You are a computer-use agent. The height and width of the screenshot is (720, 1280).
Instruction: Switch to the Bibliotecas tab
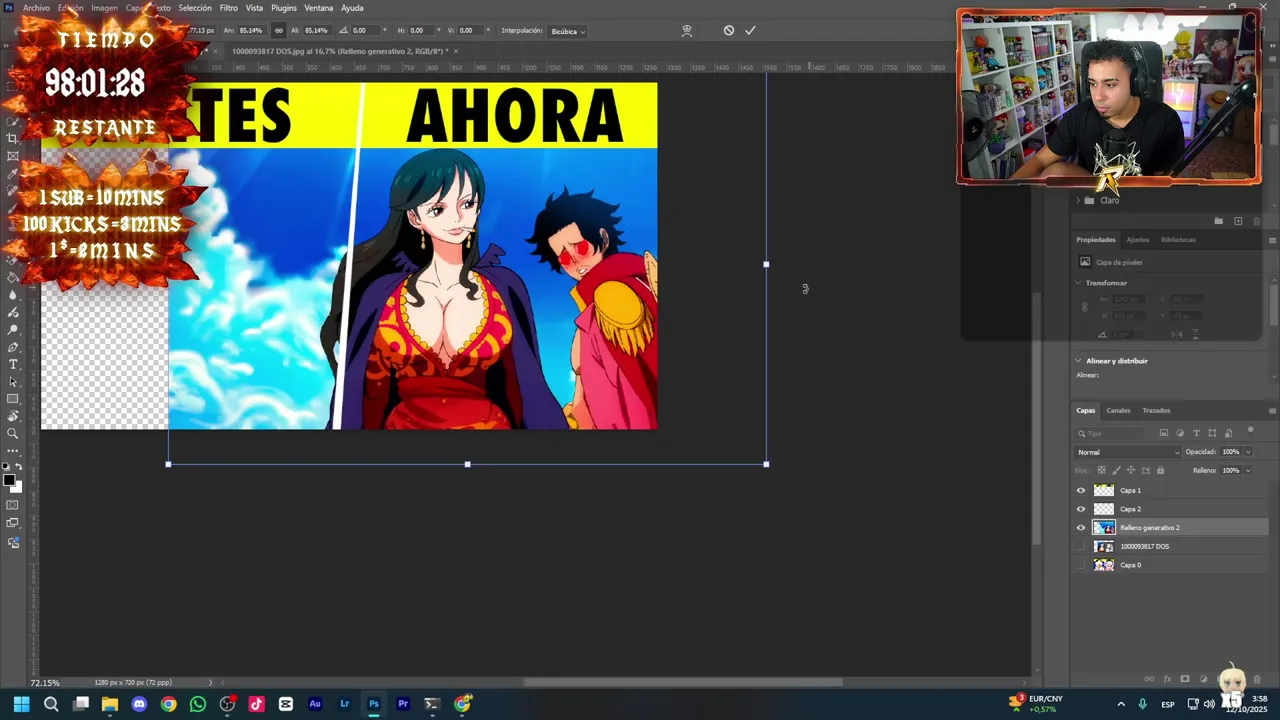coord(1178,240)
